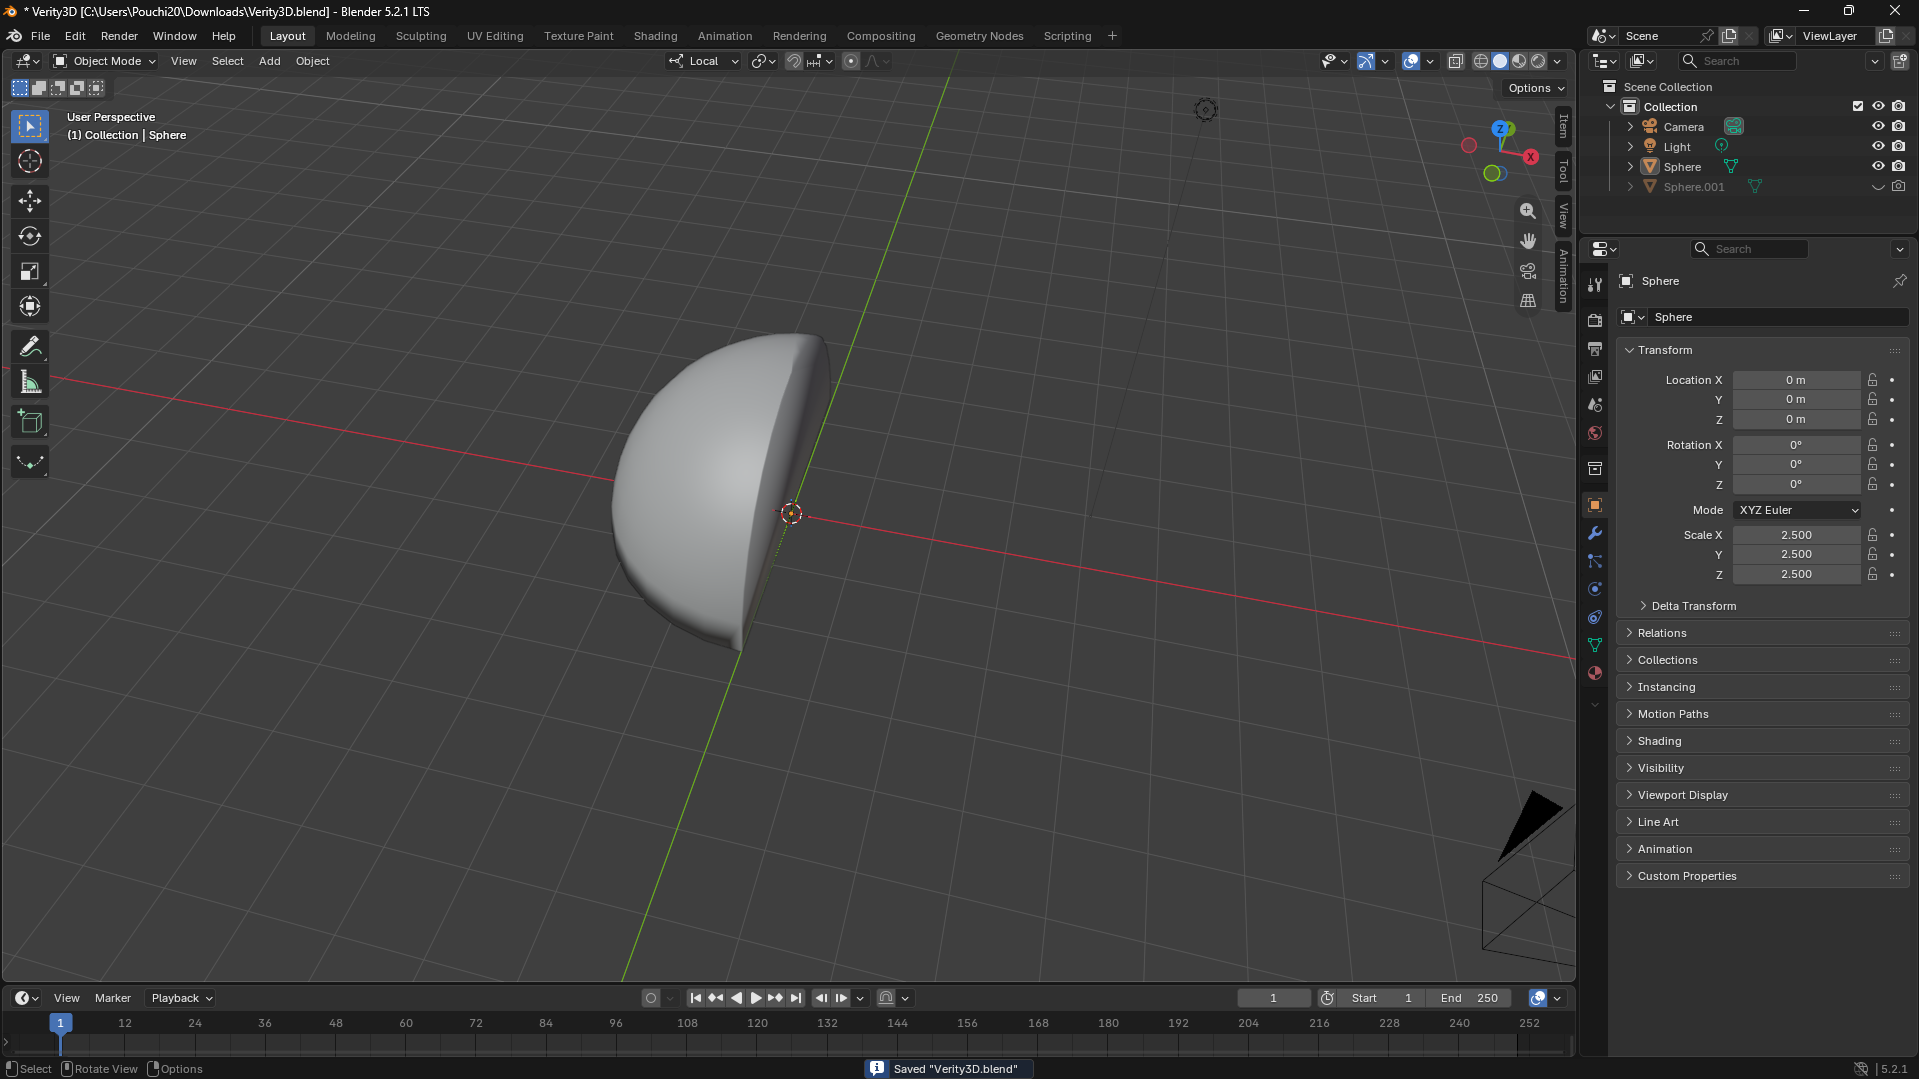
Task: Hide Camera in viewport via eye icon
Action: click(1878, 126)
